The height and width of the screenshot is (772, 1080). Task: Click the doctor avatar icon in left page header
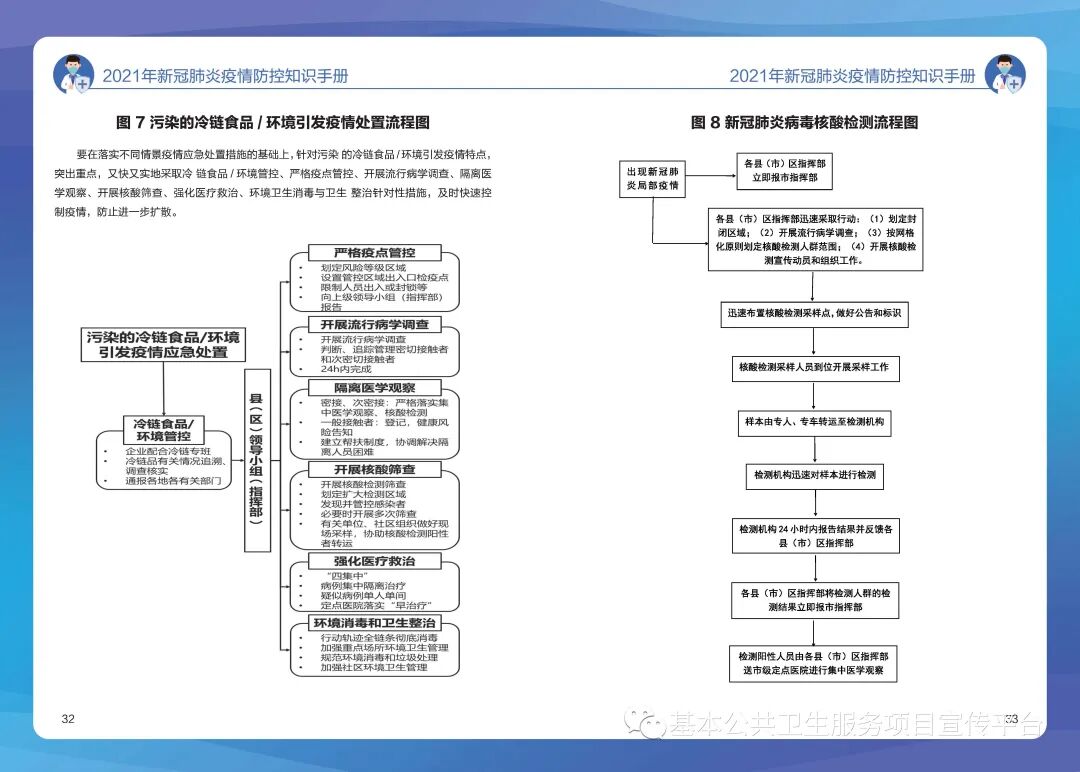(x=73, y=74)
